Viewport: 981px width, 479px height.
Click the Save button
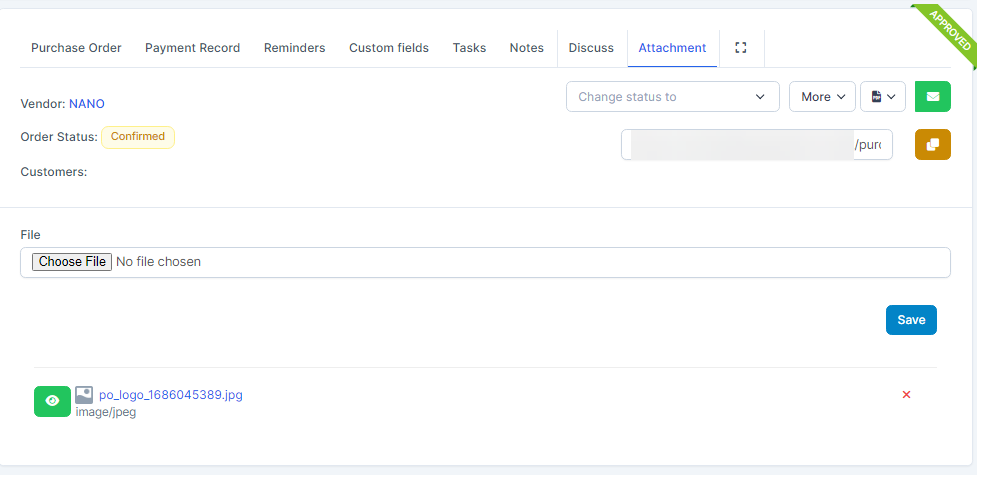tap(910, 320)
